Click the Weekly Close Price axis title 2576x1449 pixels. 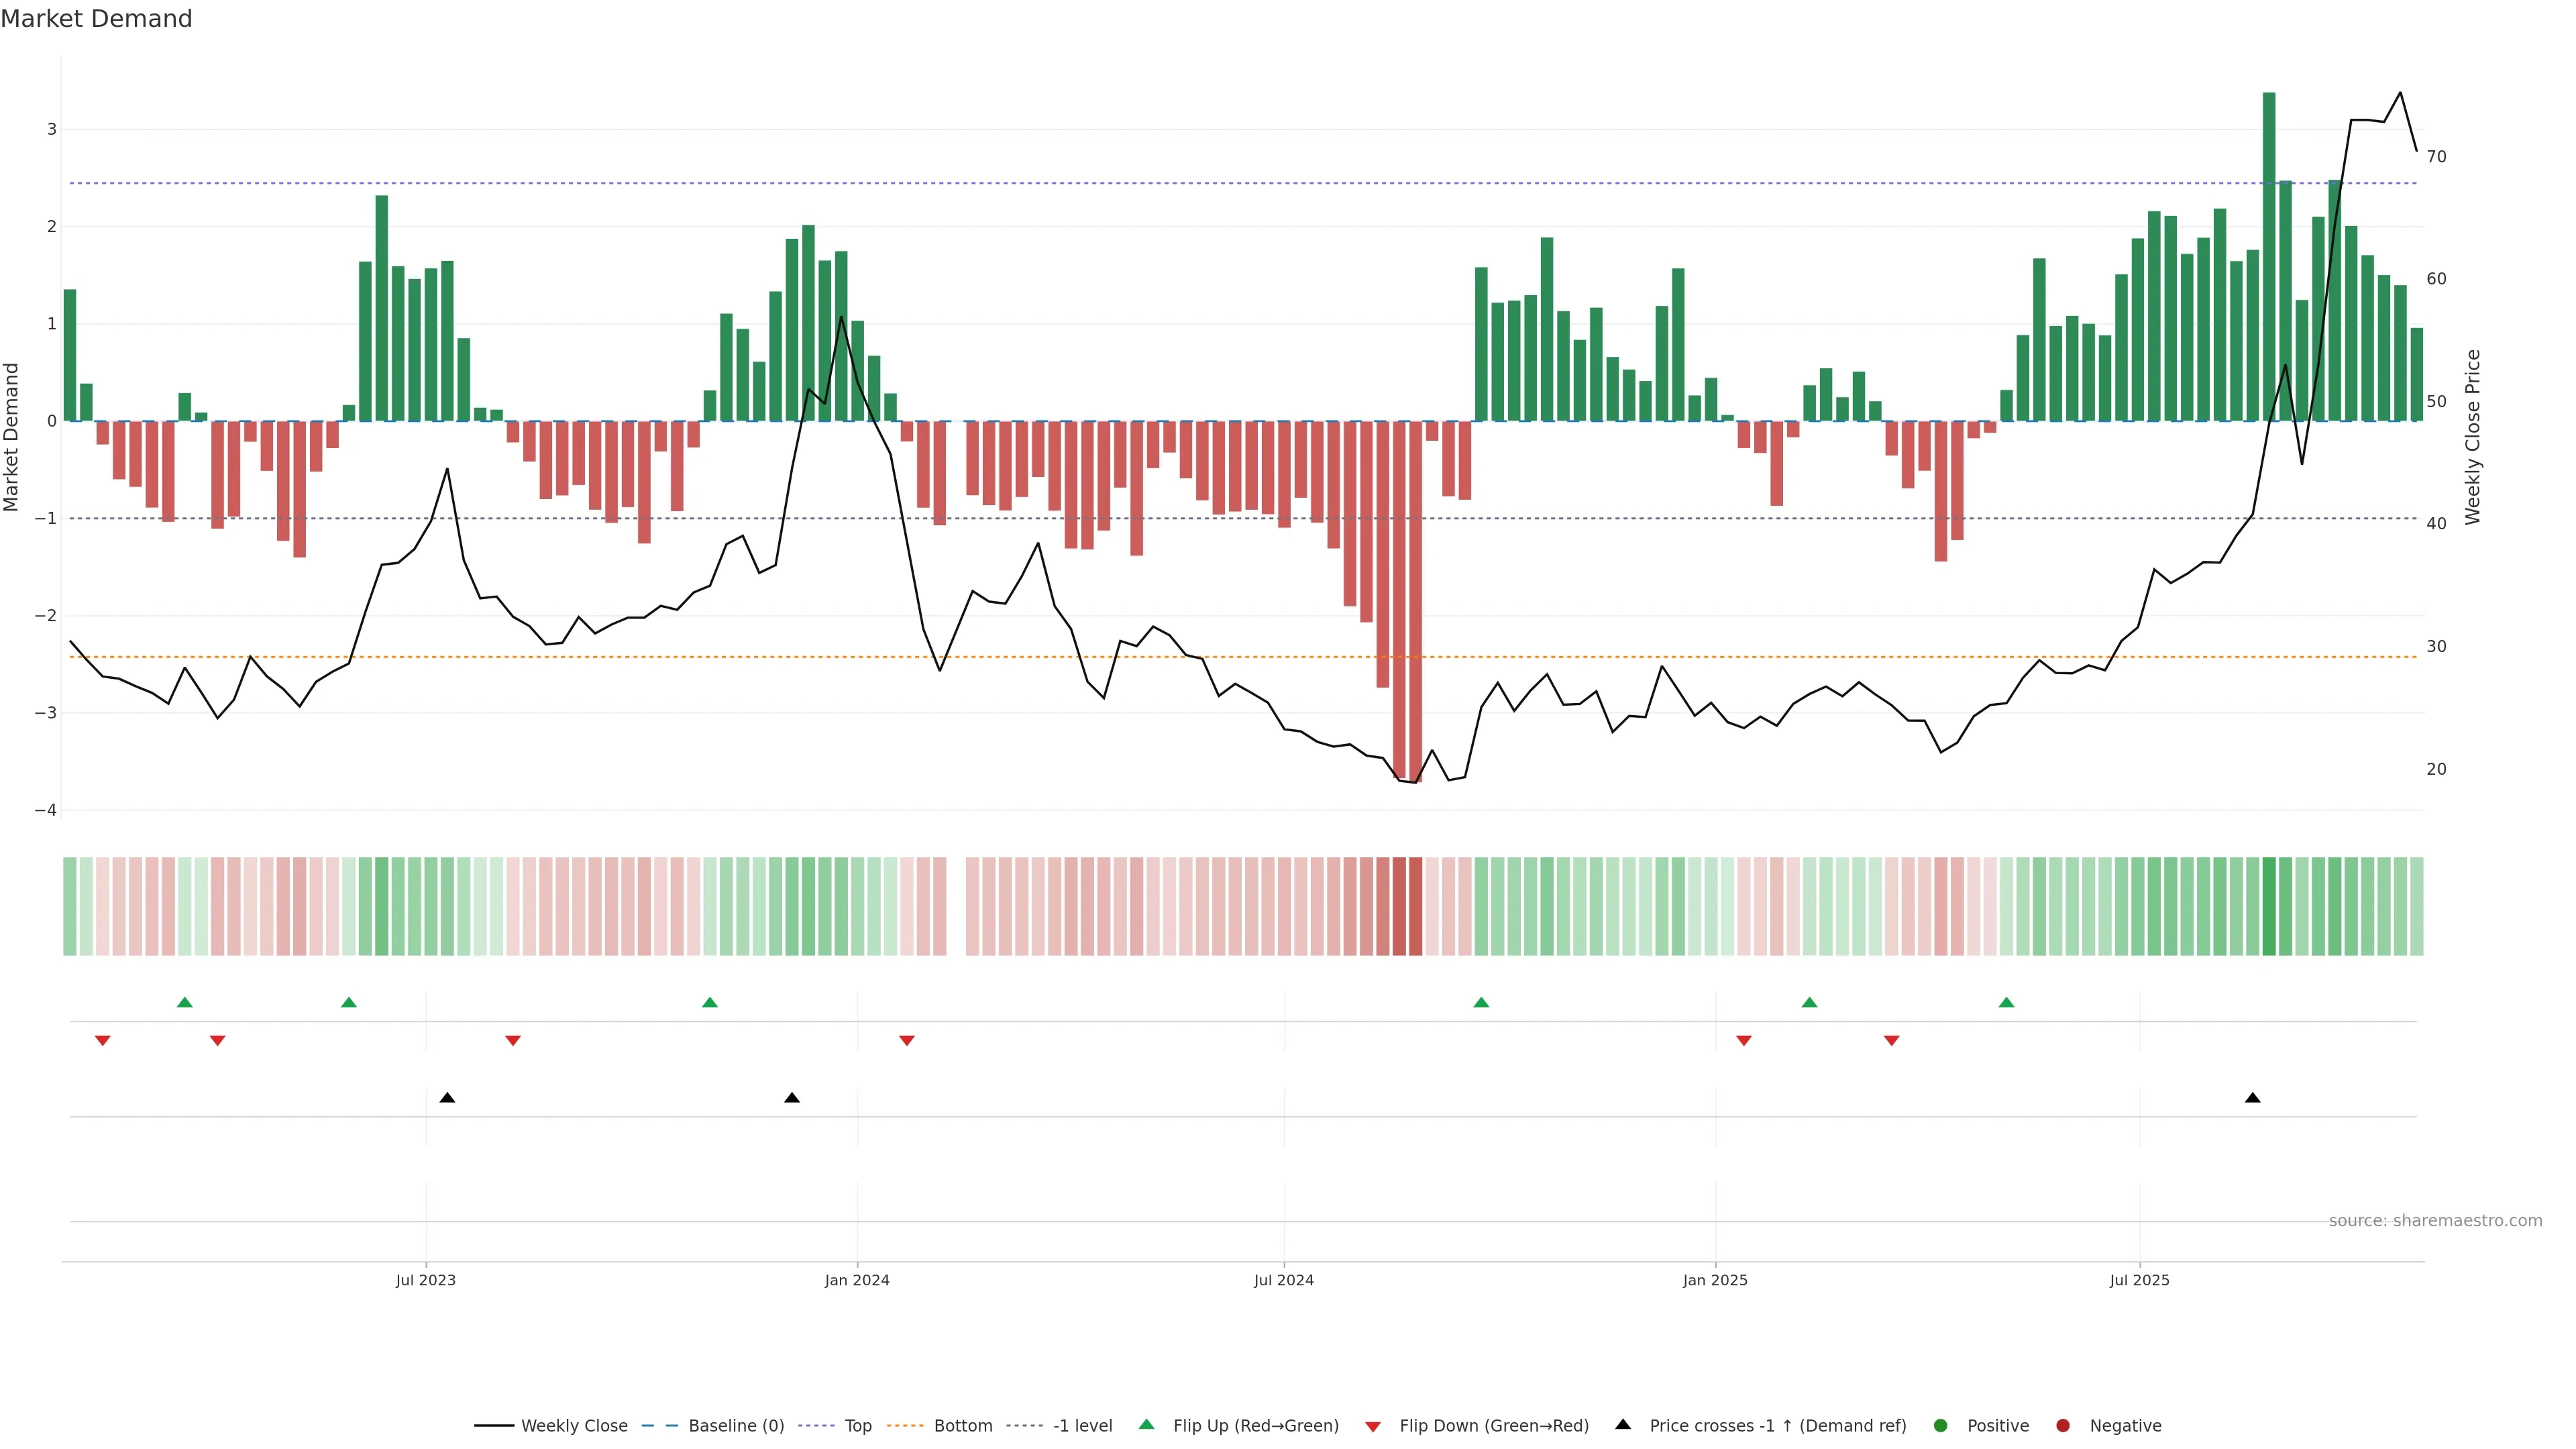[2473, 437]
